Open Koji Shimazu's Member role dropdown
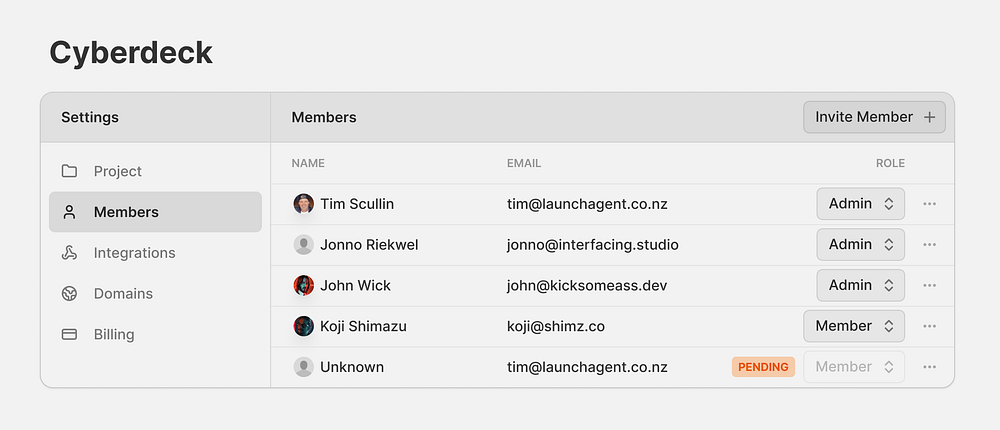1000x430 pixels. [x=854, y=326]
